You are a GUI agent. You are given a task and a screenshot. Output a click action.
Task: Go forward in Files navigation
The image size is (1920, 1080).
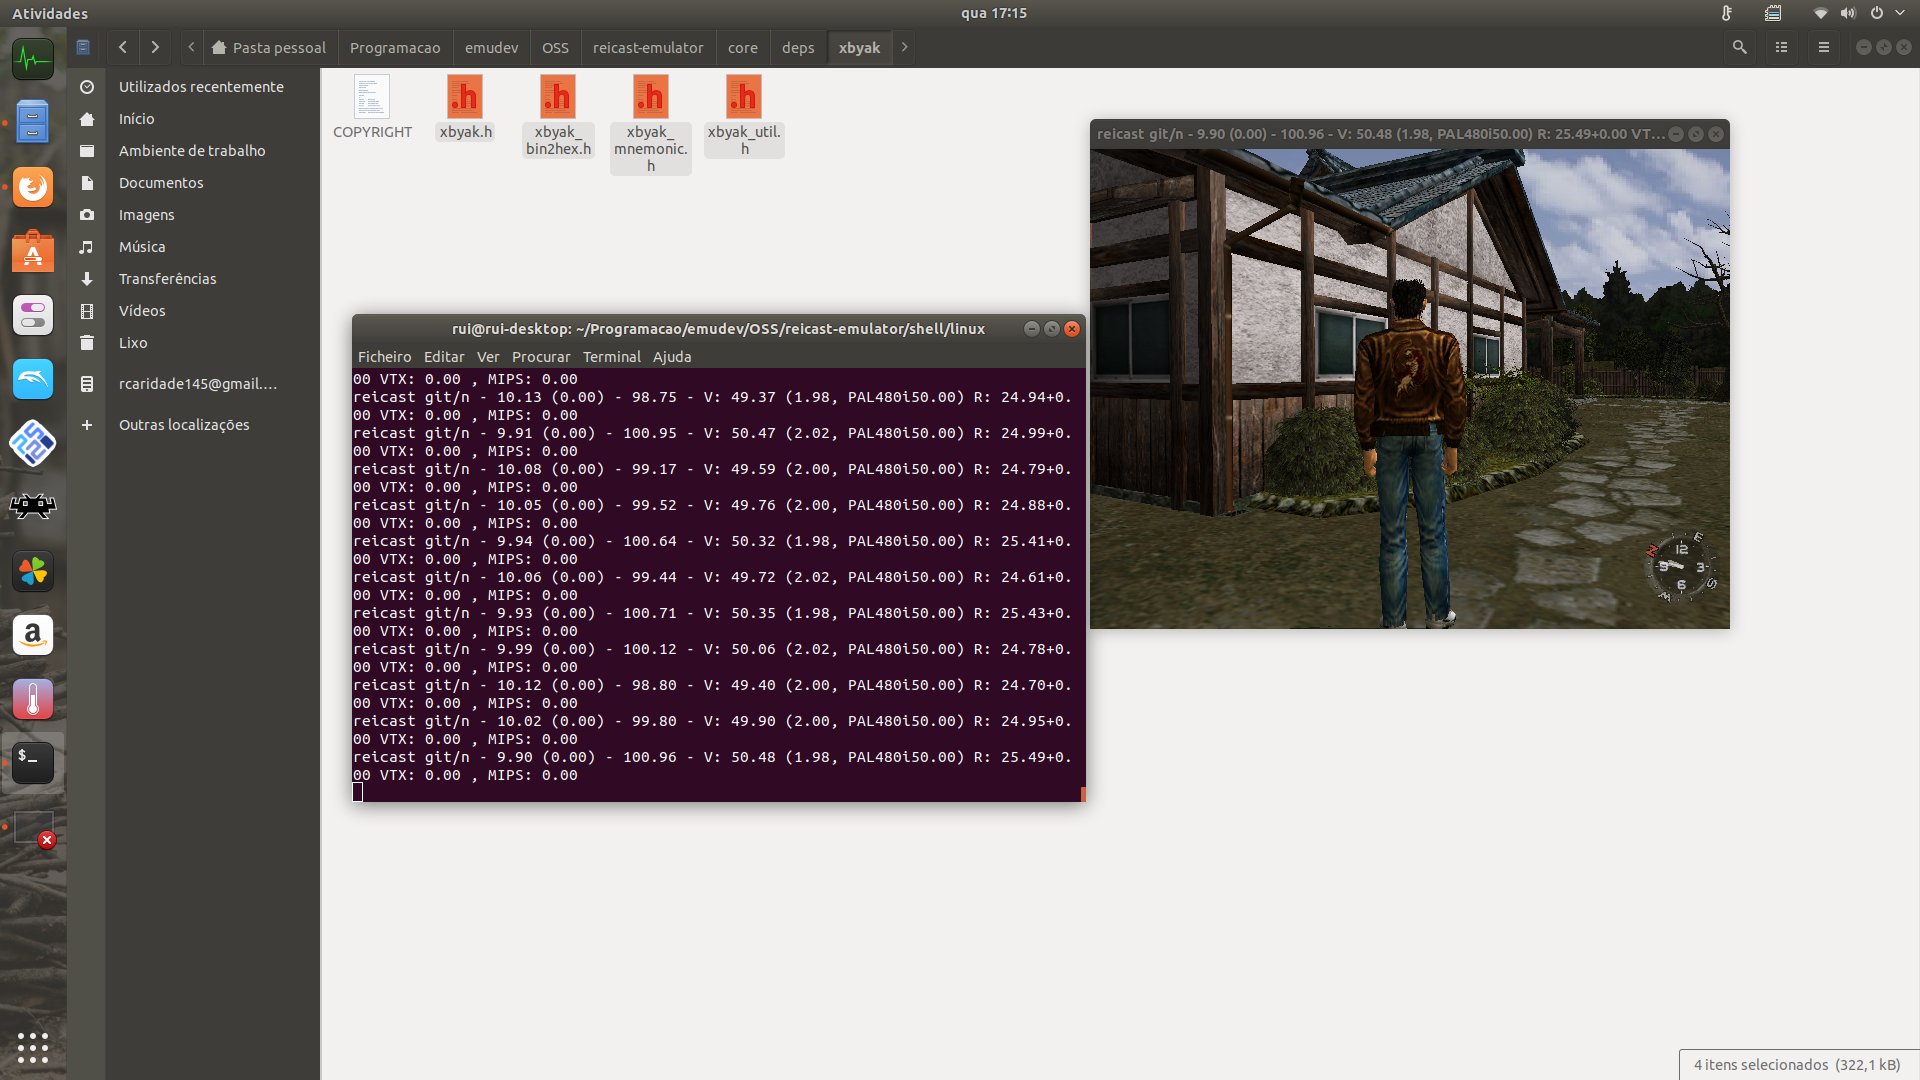(x=154, y=47)
